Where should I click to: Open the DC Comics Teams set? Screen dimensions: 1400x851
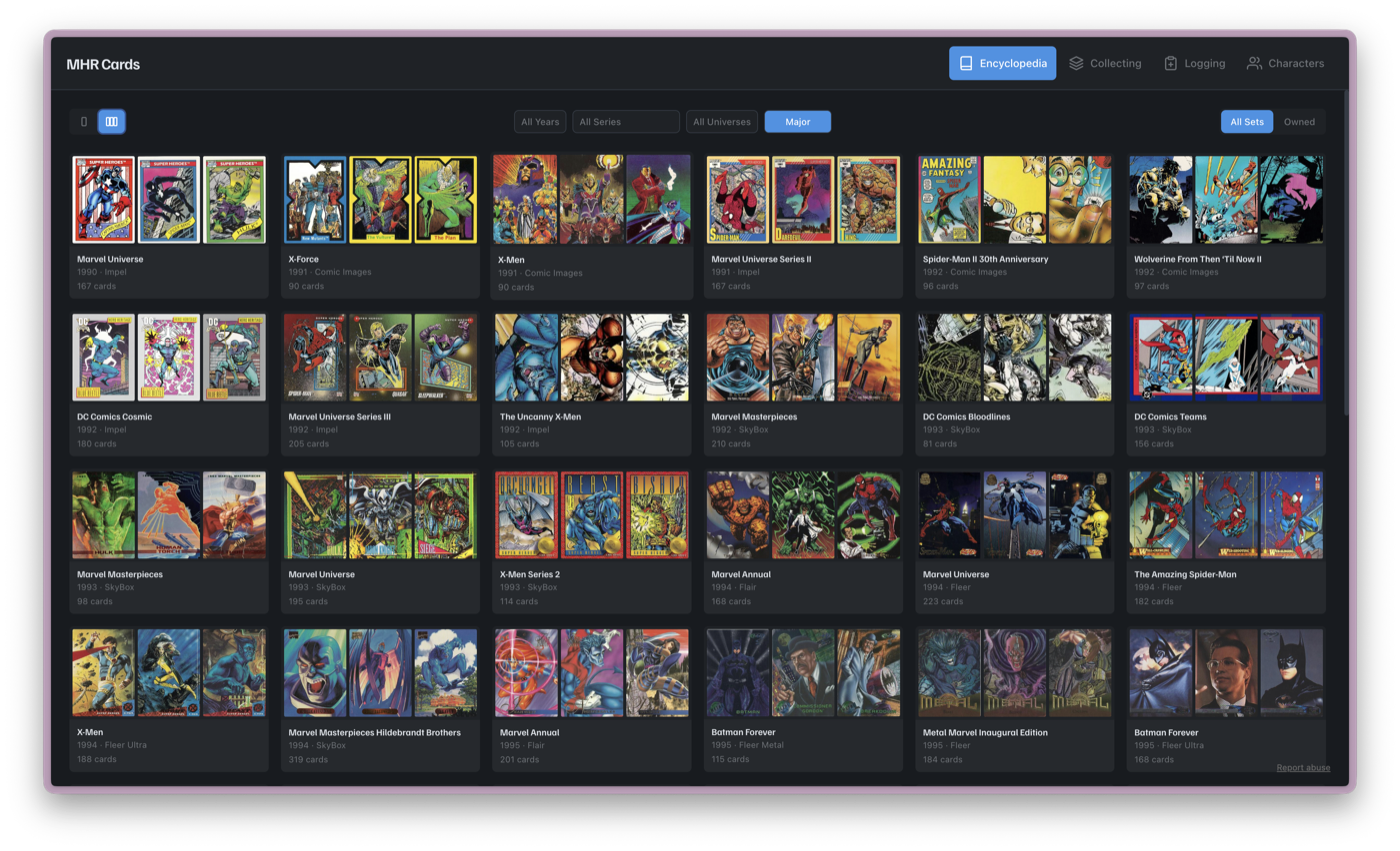(1227, 383)
